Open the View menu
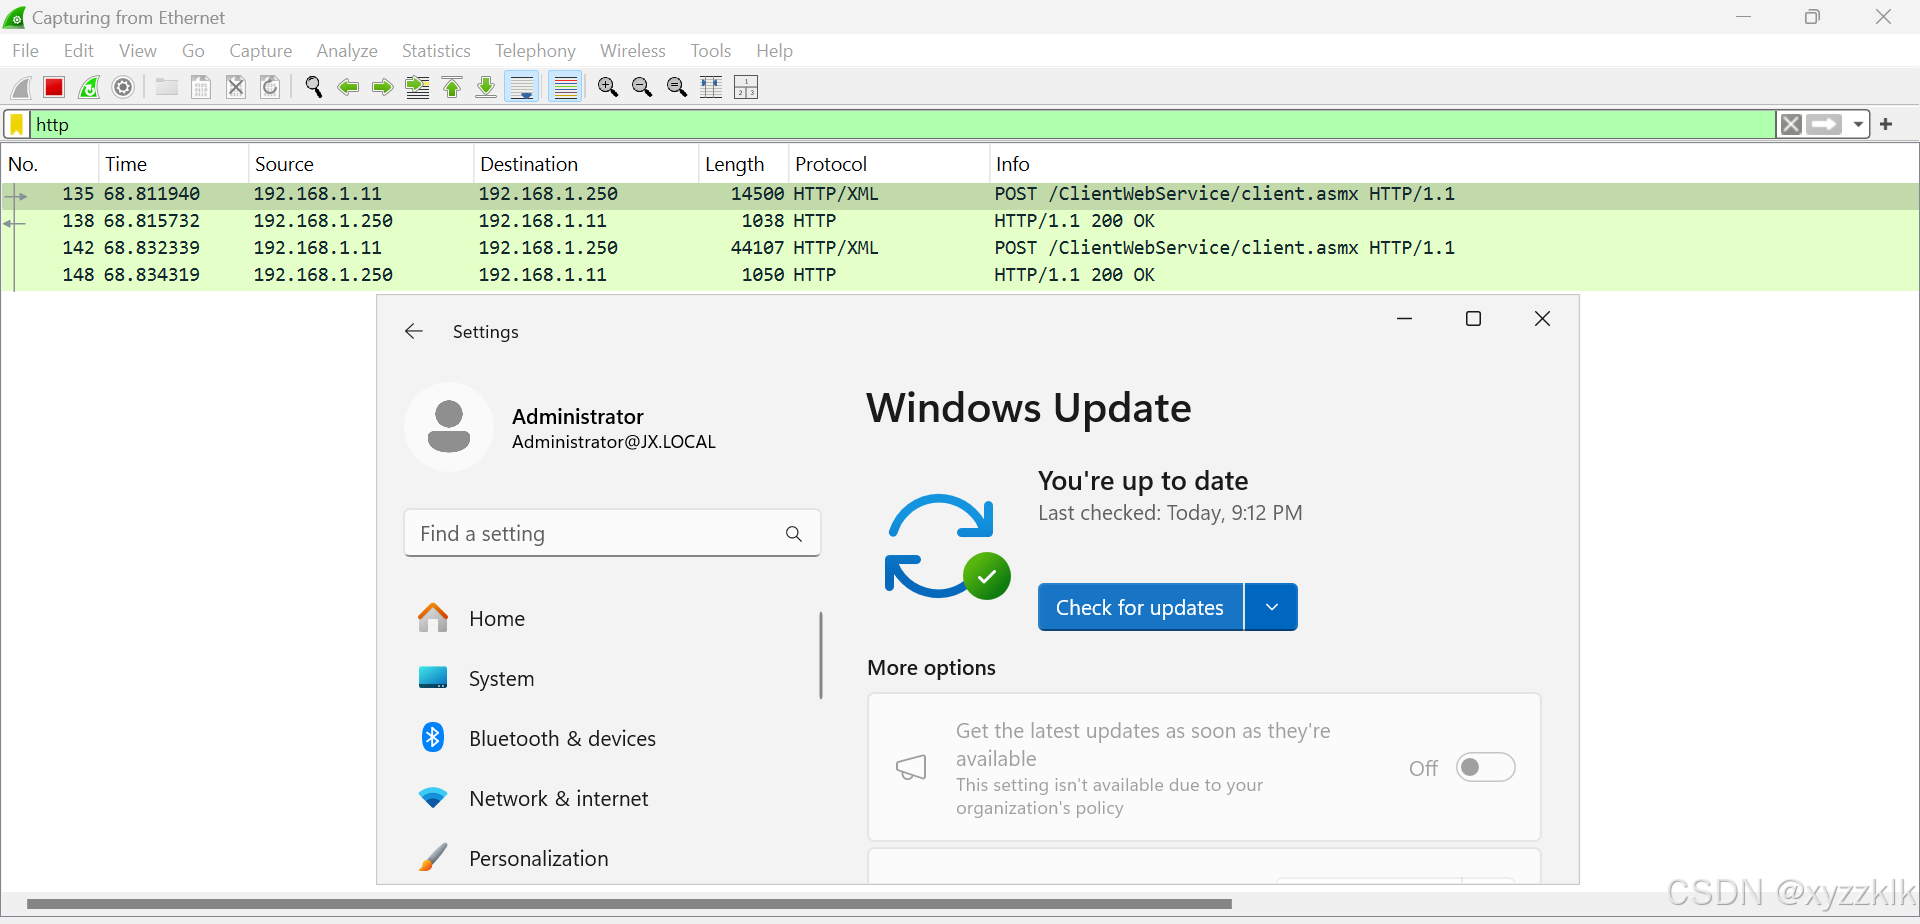 pos(137,51)
